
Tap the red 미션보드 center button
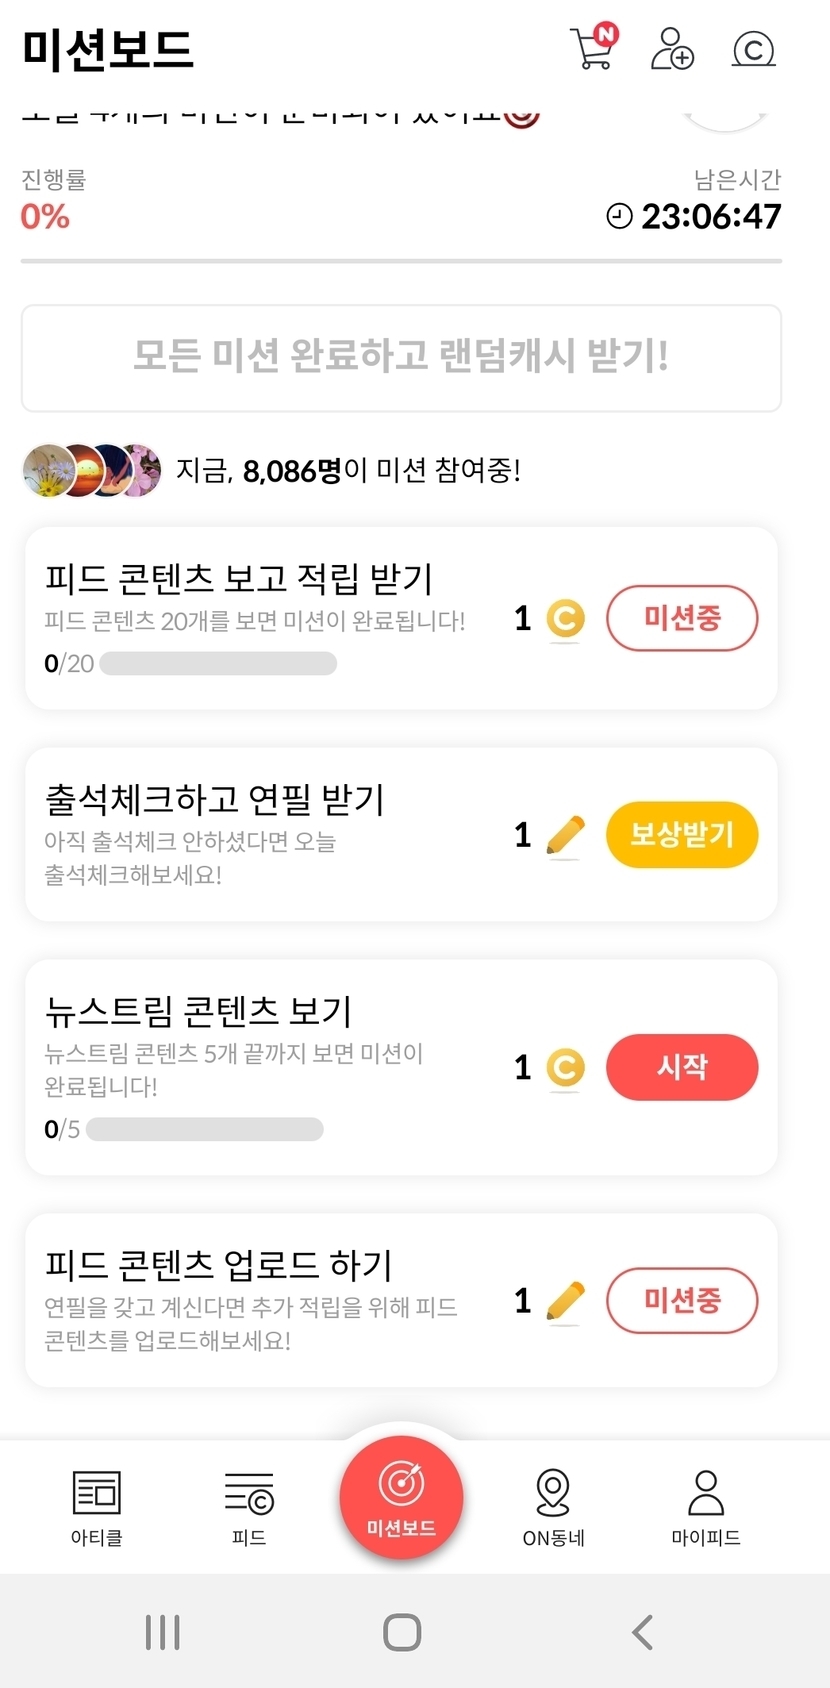pos(401,1498)
